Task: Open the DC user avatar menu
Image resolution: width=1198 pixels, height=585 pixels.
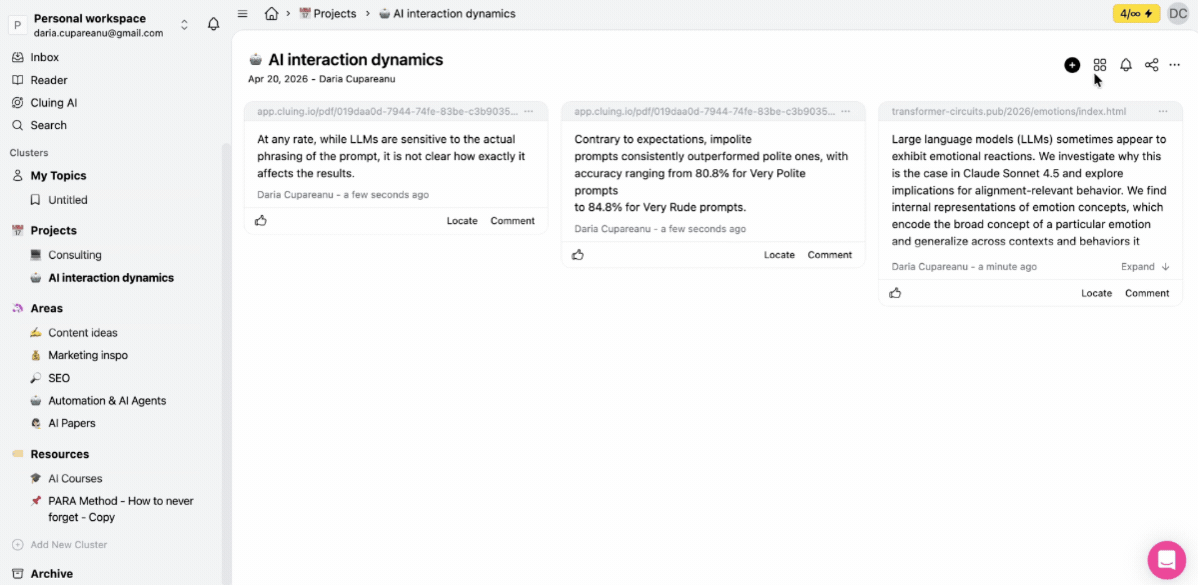Action: point(1178,14)
